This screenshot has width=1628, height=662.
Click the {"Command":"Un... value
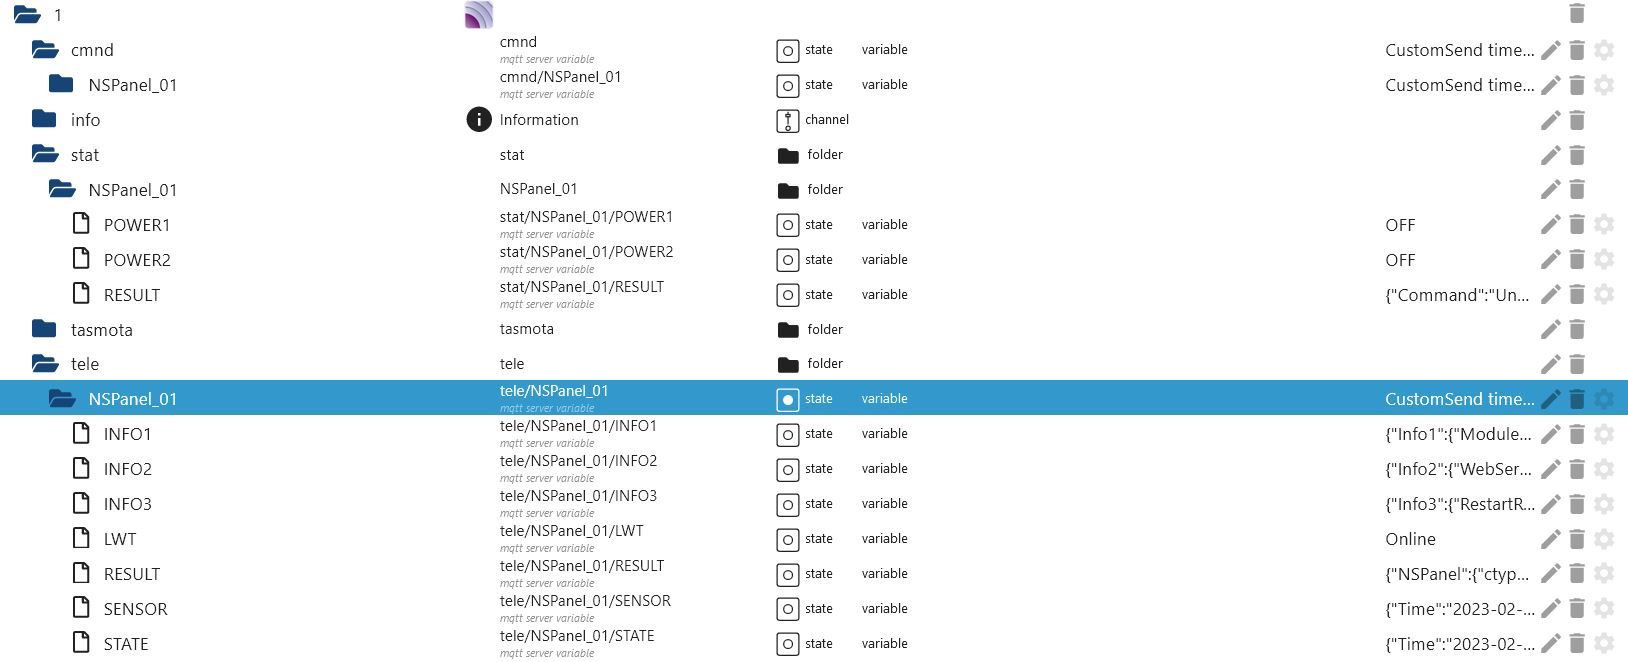pos(1457,295)
